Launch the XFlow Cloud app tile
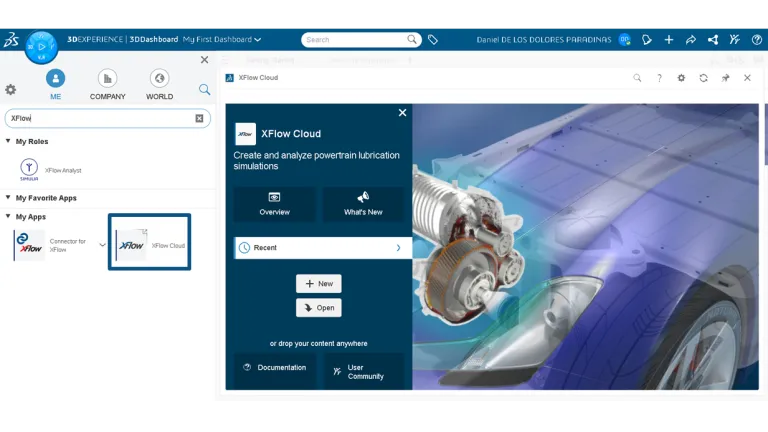Viewport: 768px width, 432px height. (149, 242)
